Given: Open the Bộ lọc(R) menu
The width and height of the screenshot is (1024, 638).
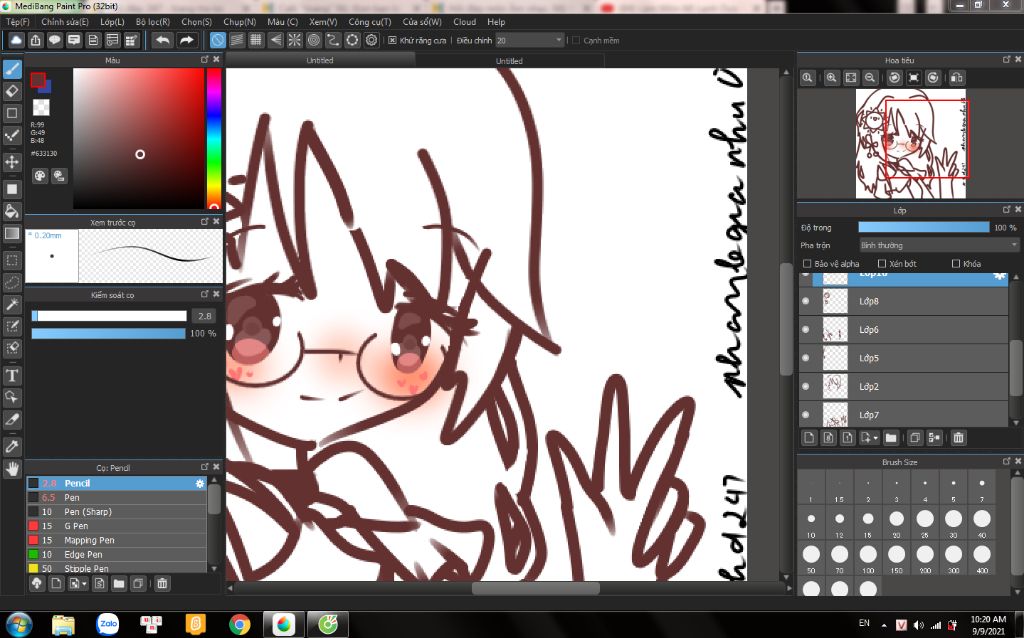Looking at the screenshot, I should tap(153, 22).
